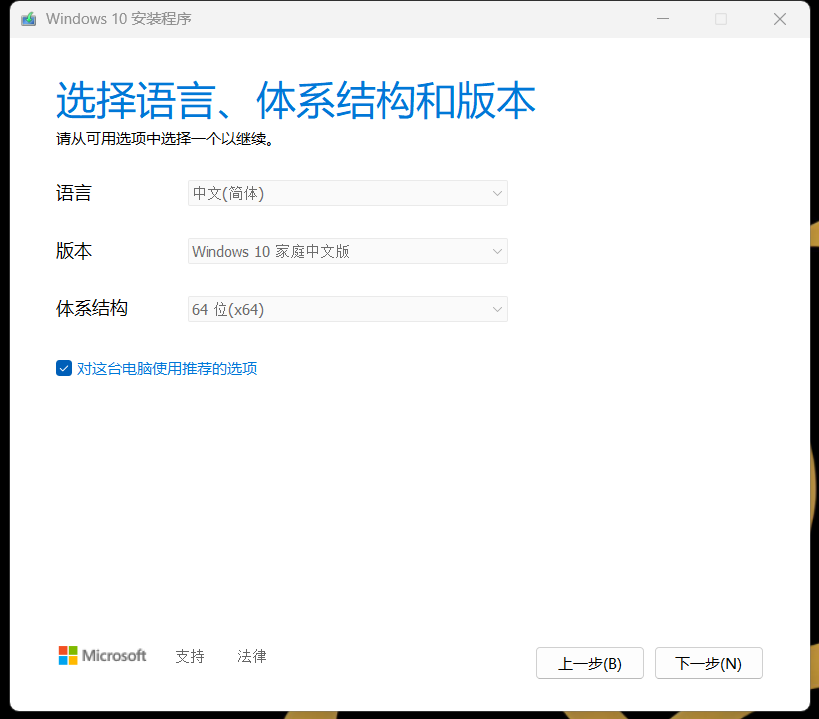Viewport: 819px width, 719px height.
Task: Open the 支持 link
Action: click(190, 656)
